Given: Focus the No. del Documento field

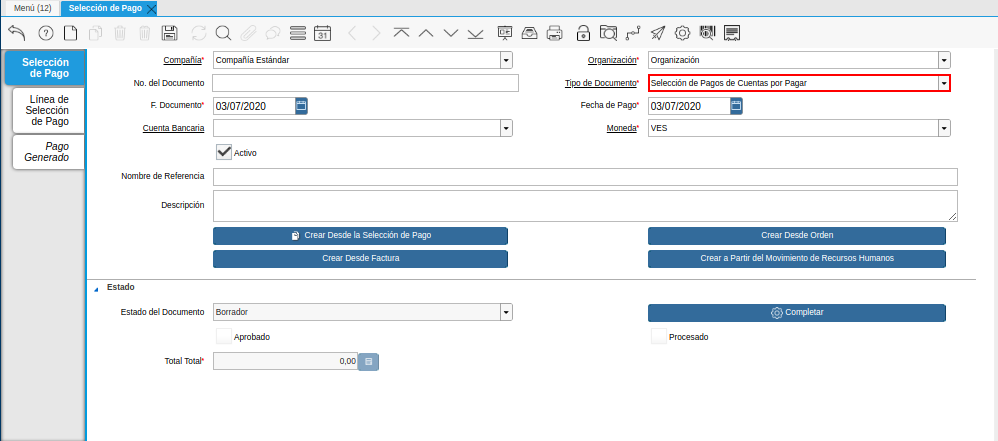Looking at the screenshot, I should [365, 83].
